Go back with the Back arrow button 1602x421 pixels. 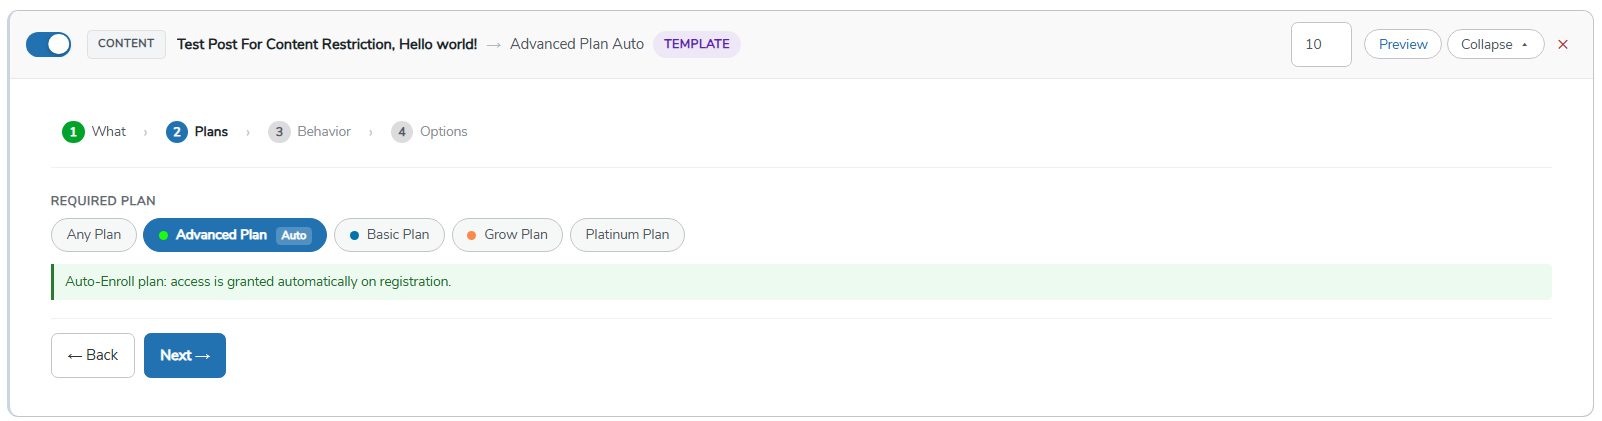(93, 355)
